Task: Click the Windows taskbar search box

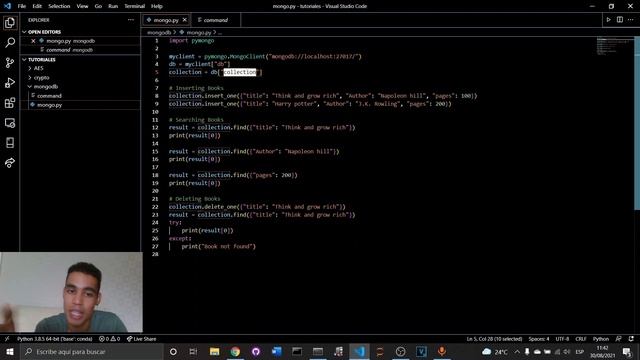Action: 91,351
